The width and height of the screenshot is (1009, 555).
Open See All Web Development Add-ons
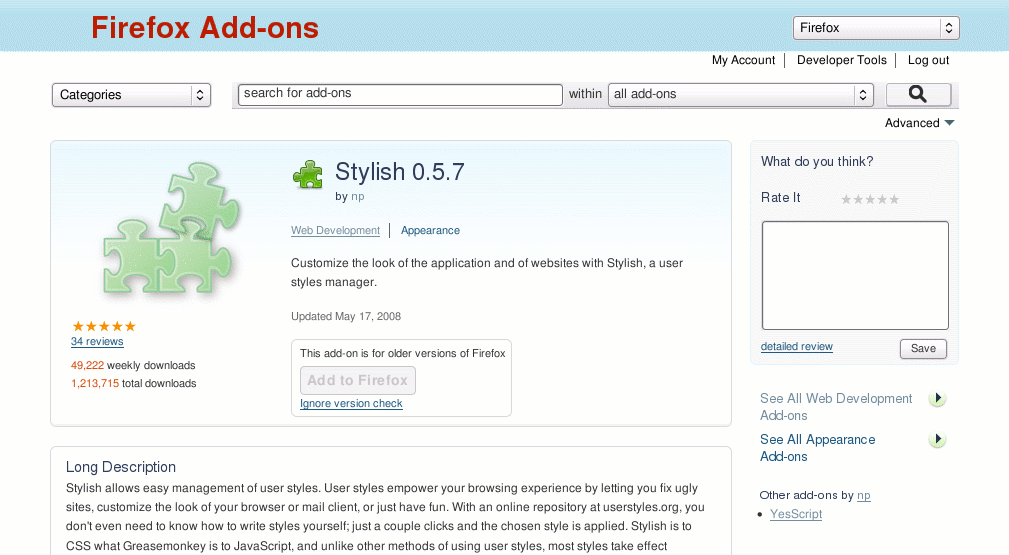(x=836, y=407)
